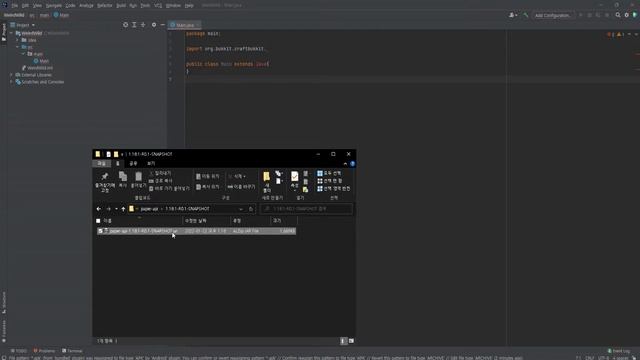Open Explorer recent locations dropdown
The width and height of the screenshot is (640, 360).
click(116, 209)
